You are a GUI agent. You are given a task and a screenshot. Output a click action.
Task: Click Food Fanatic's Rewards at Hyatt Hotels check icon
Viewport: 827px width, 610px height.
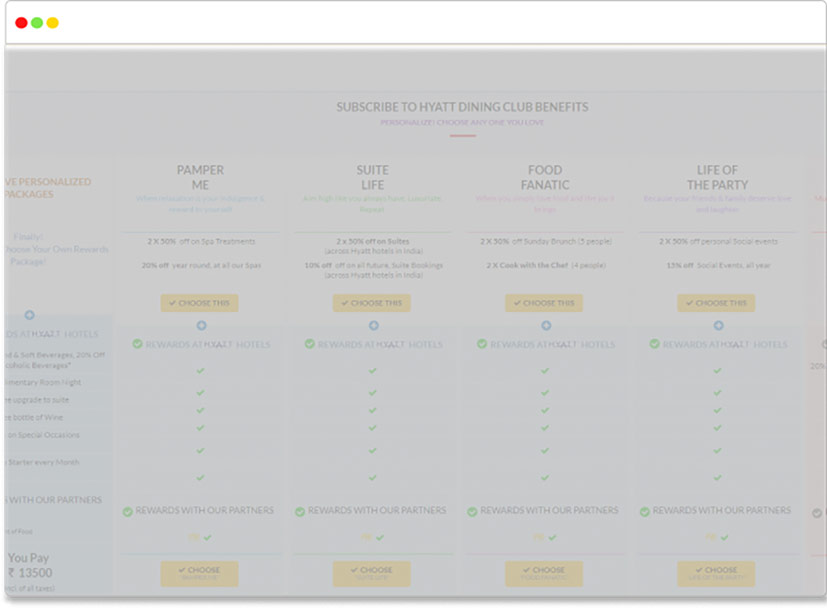pos(482,344)
